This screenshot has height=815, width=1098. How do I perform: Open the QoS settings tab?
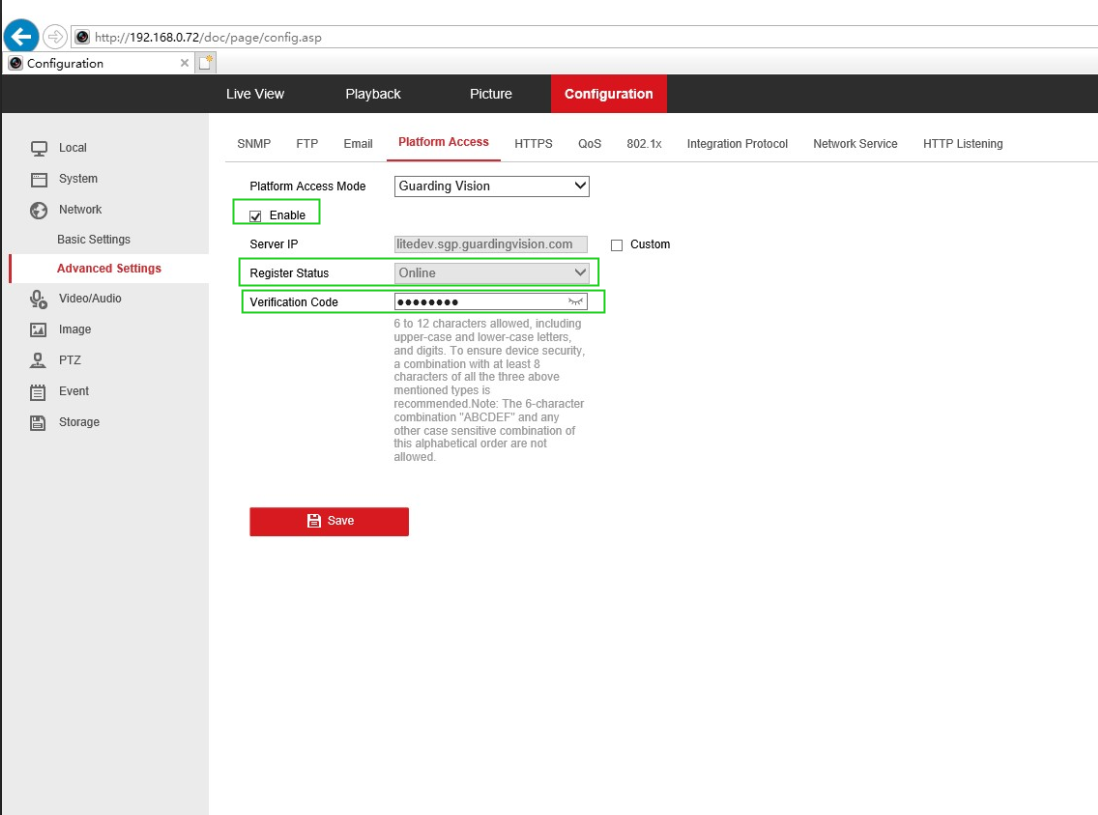[x=590, y=144]
